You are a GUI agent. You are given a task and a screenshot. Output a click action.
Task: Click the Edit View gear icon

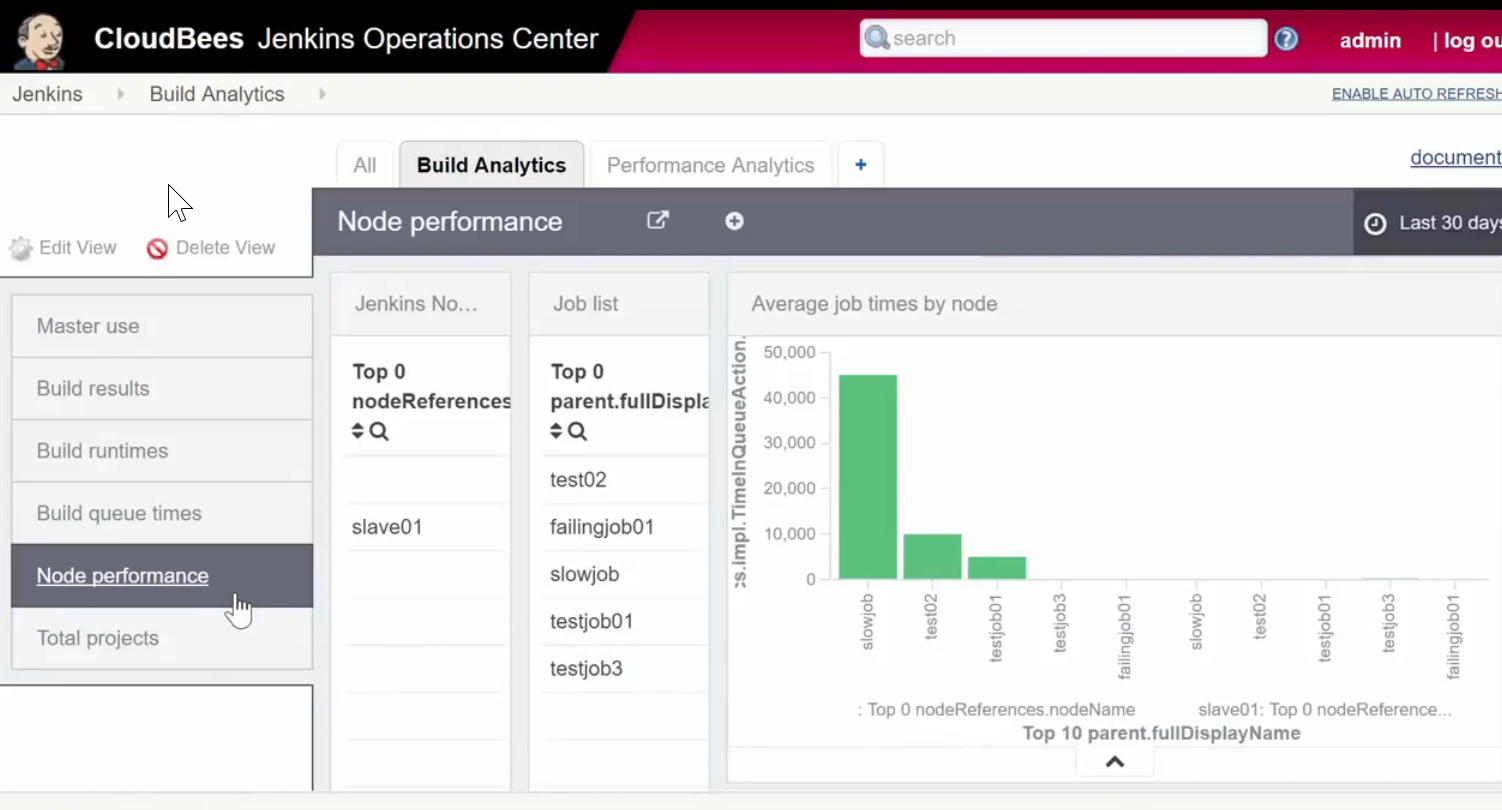click(21, 248)
